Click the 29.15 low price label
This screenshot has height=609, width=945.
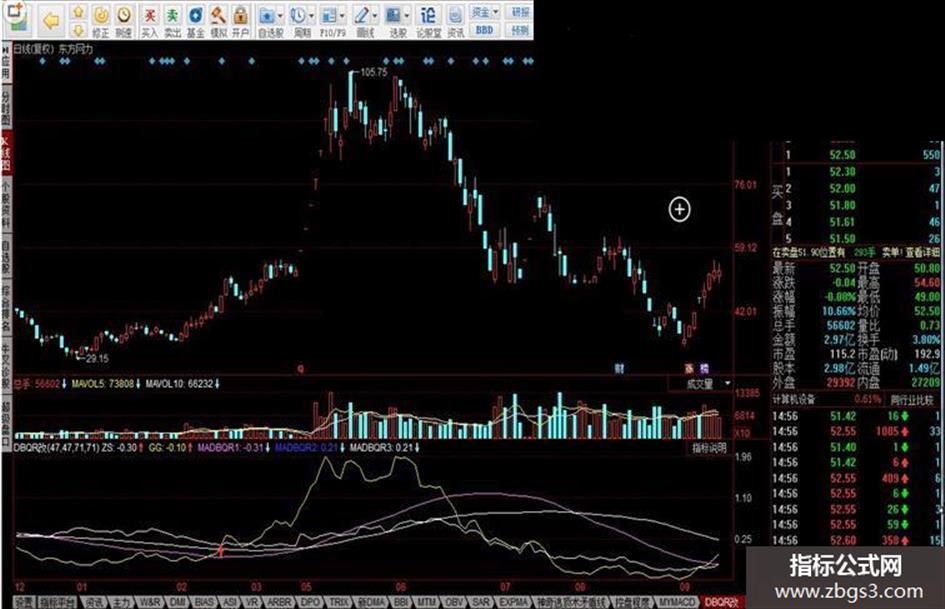point(97,358)
